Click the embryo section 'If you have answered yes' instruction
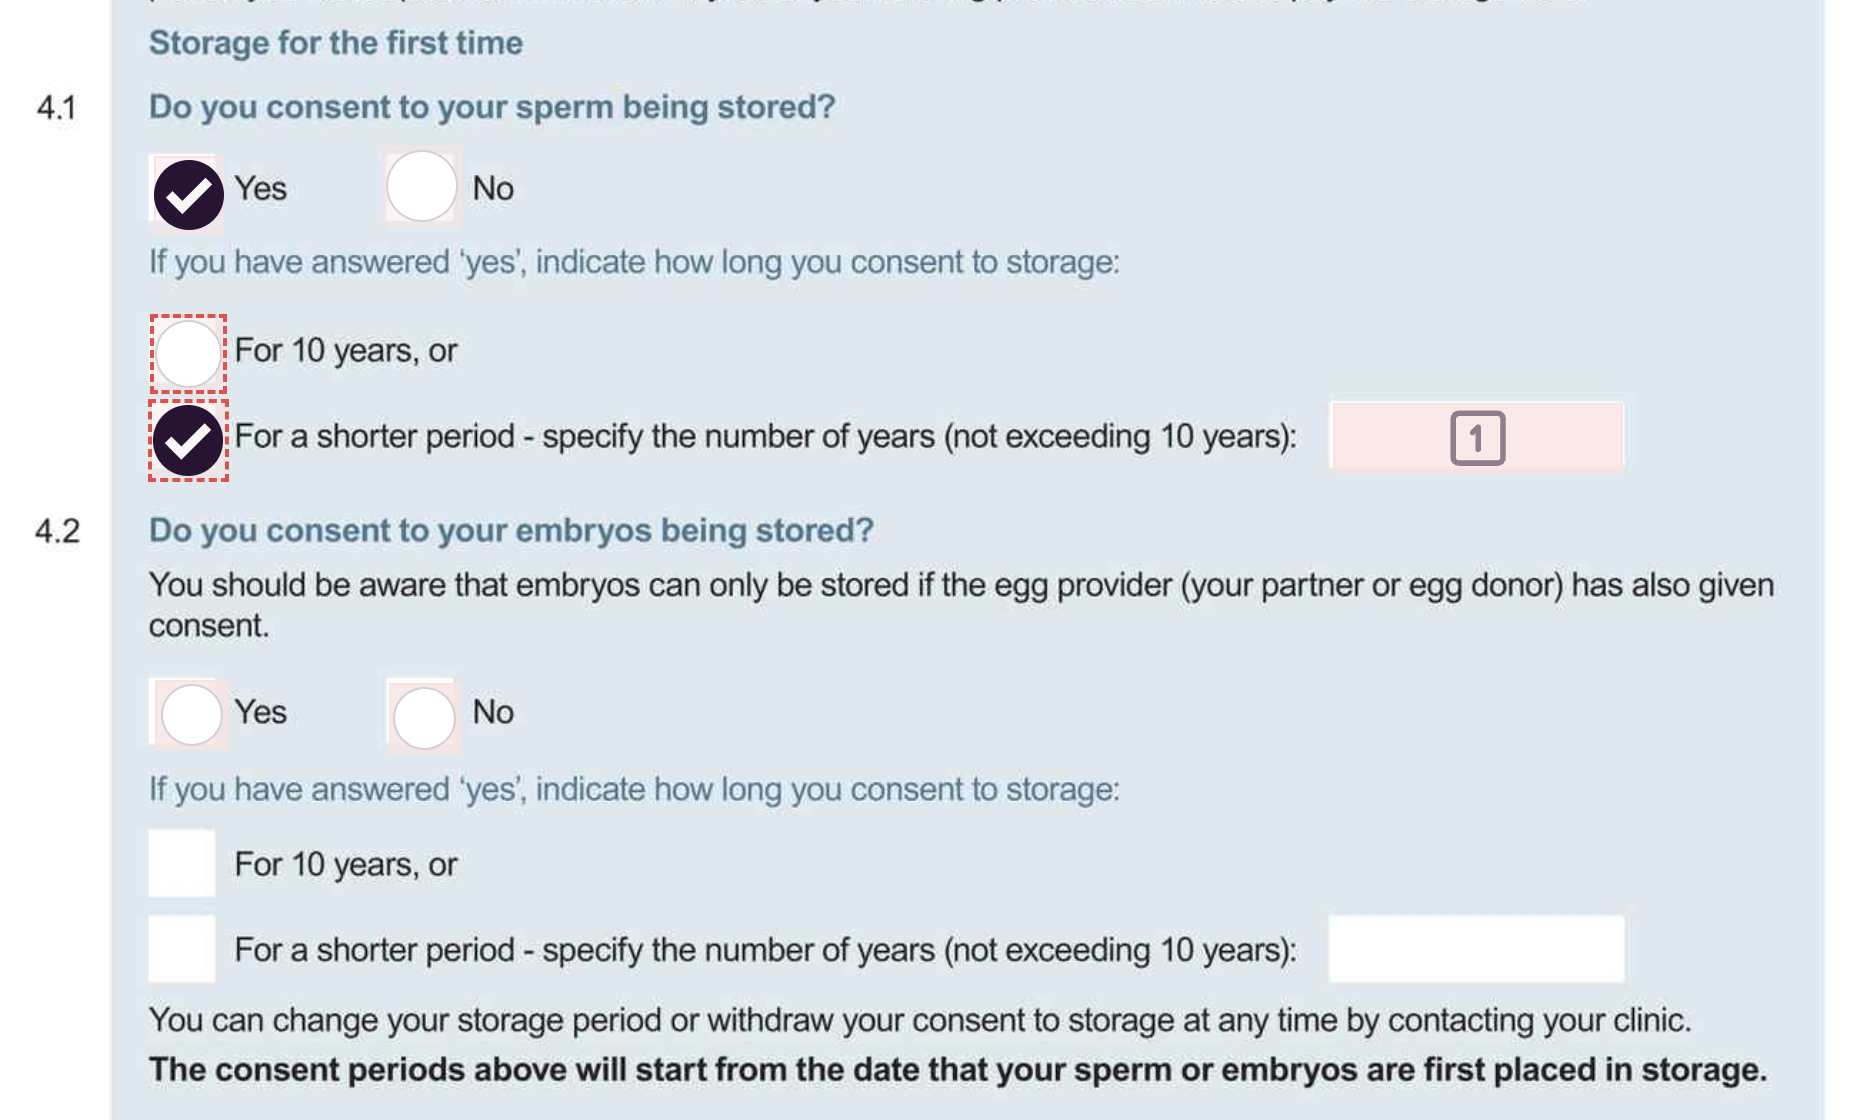 click(x=634, y=789)
